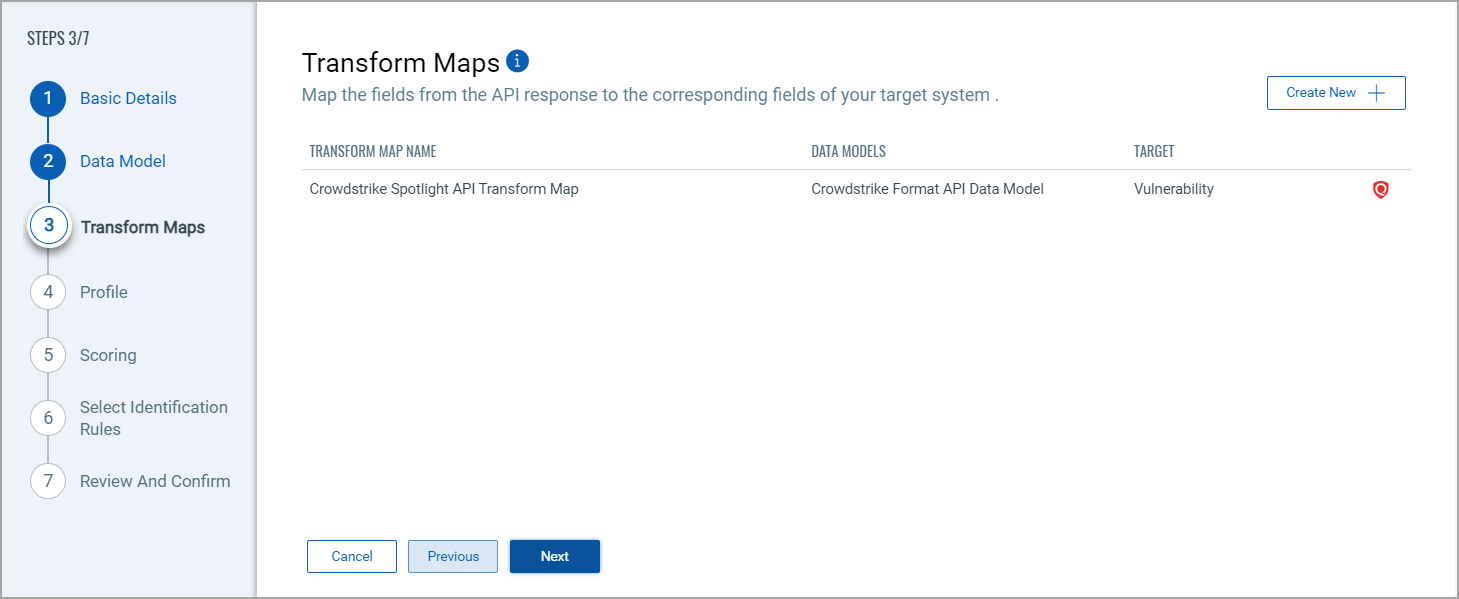The width and height of the screenshot is (1459, 599).
Task: Click the step 6 circle icon
Action: 48,418
